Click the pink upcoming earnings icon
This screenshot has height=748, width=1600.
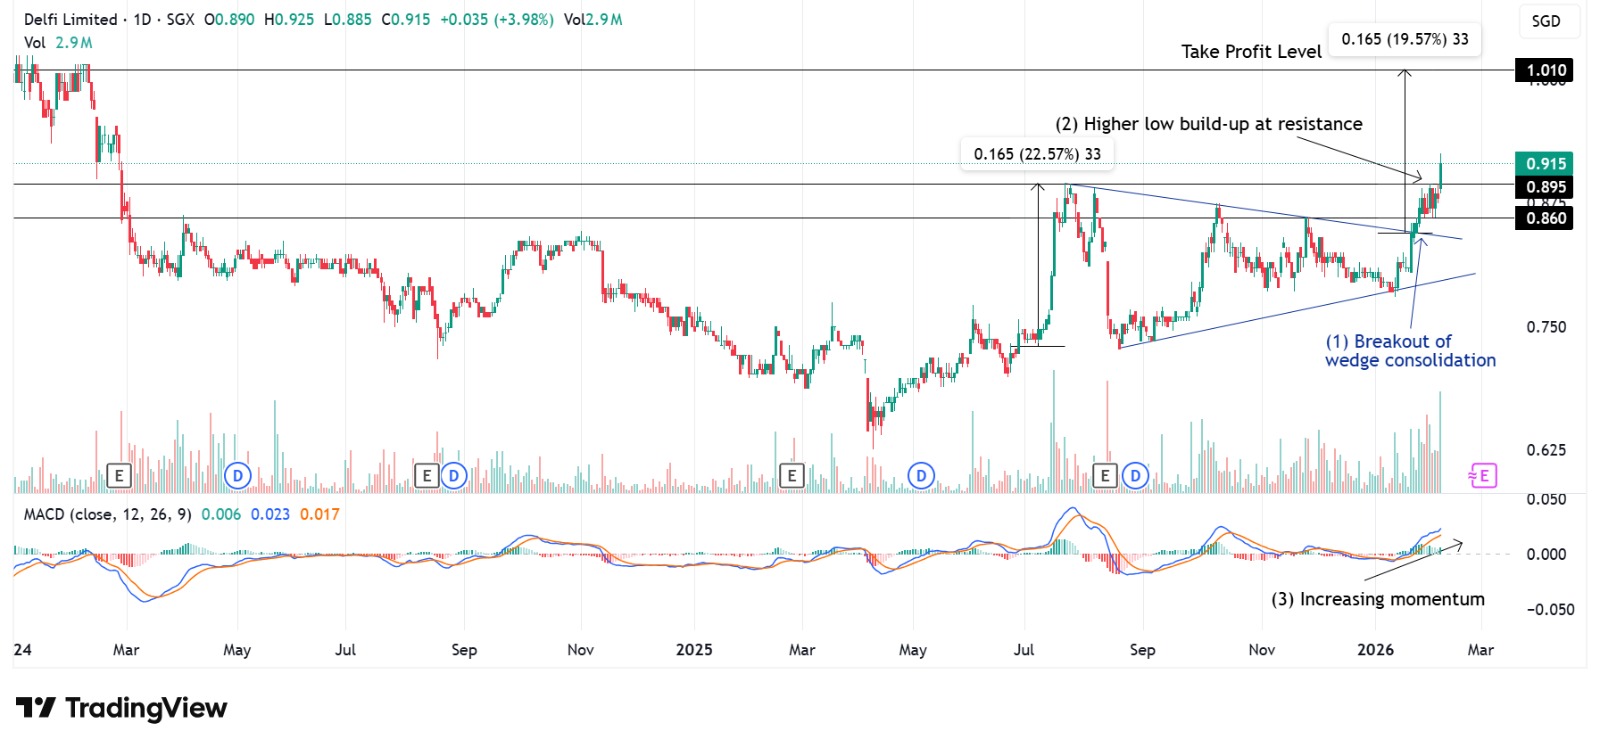pos(1482,476)
